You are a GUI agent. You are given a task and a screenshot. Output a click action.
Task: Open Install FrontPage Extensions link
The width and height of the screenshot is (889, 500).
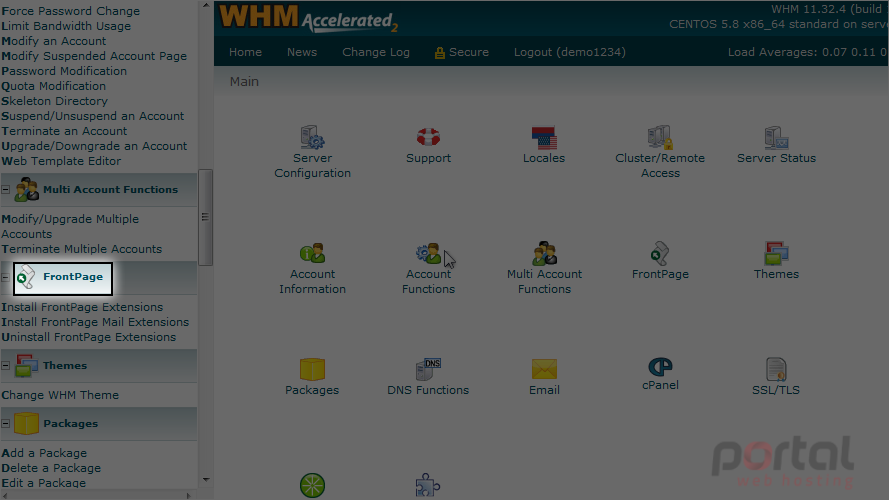82,307
